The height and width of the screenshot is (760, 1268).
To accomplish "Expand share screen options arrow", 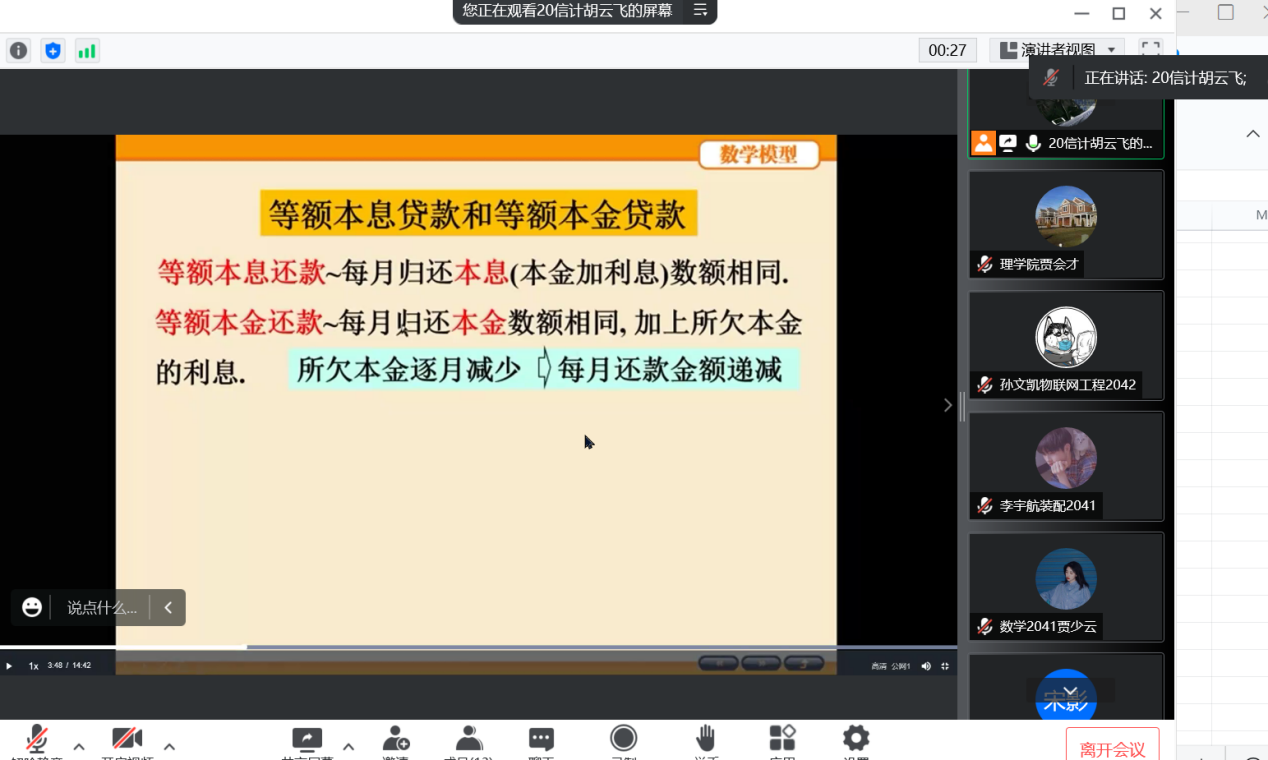I will click(348, 746).
